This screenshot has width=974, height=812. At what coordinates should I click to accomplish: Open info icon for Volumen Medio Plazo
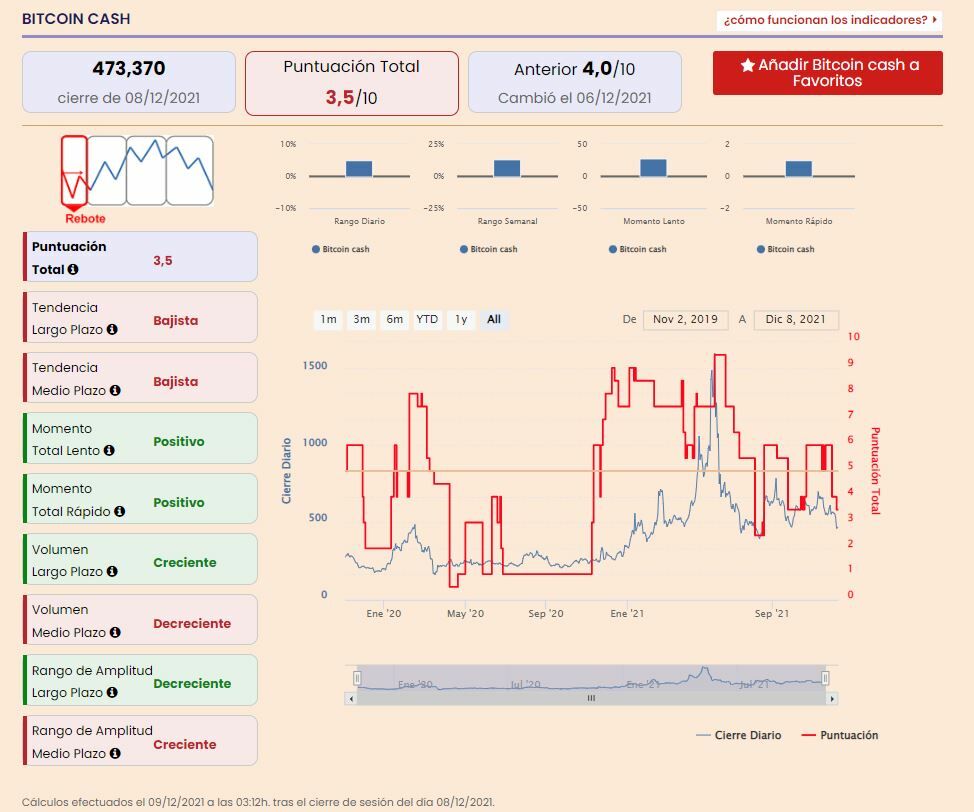point(115,632)
